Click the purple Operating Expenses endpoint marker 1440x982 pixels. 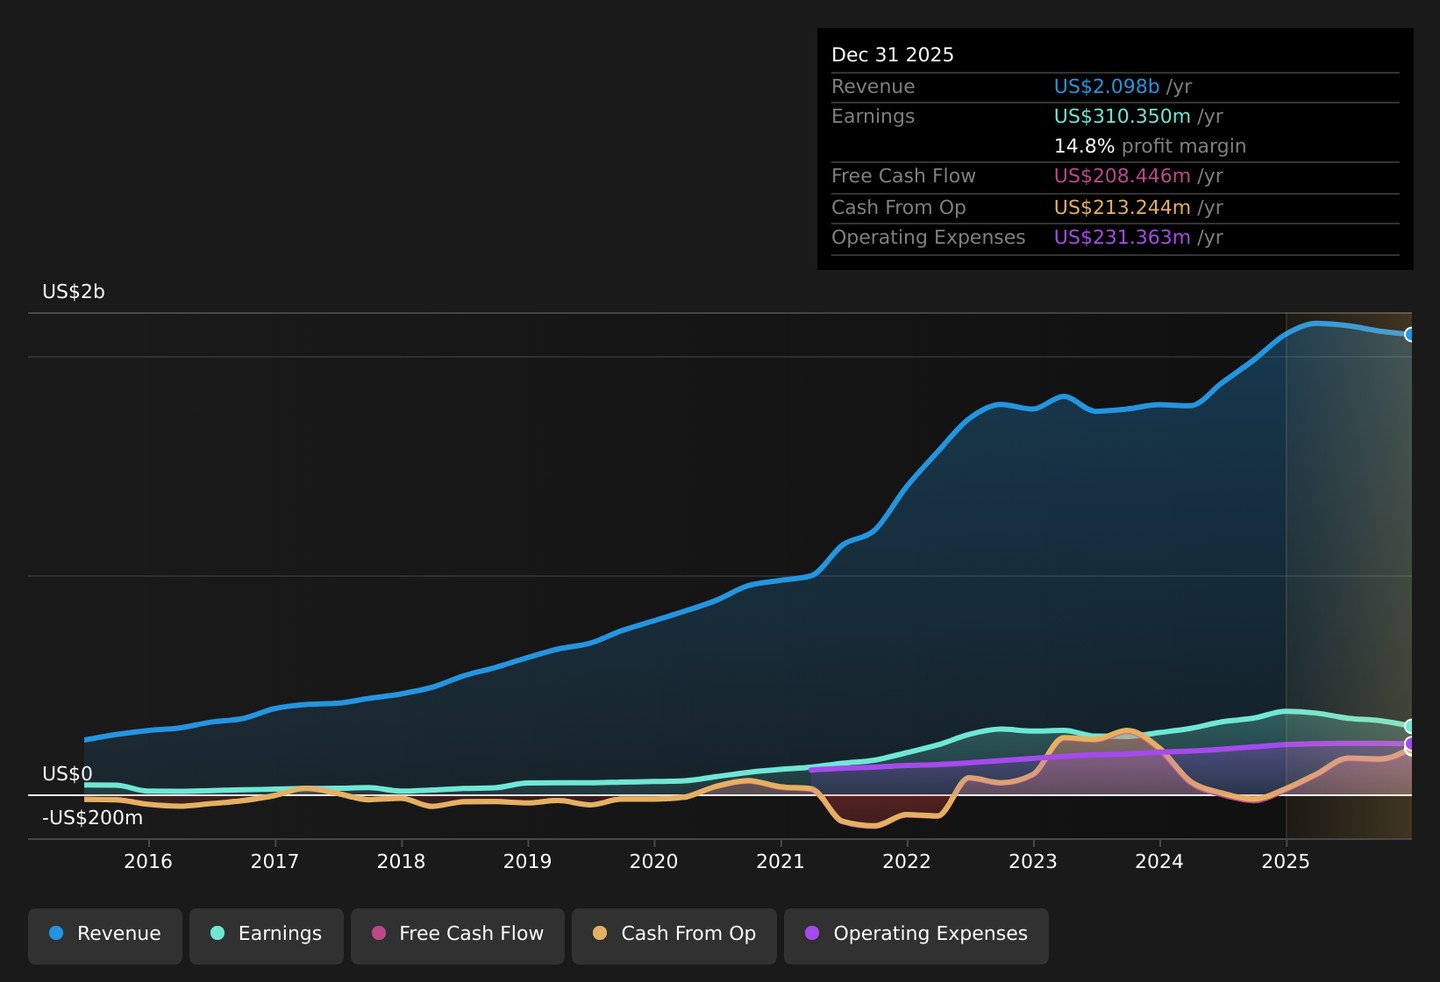click(1410, 744)
